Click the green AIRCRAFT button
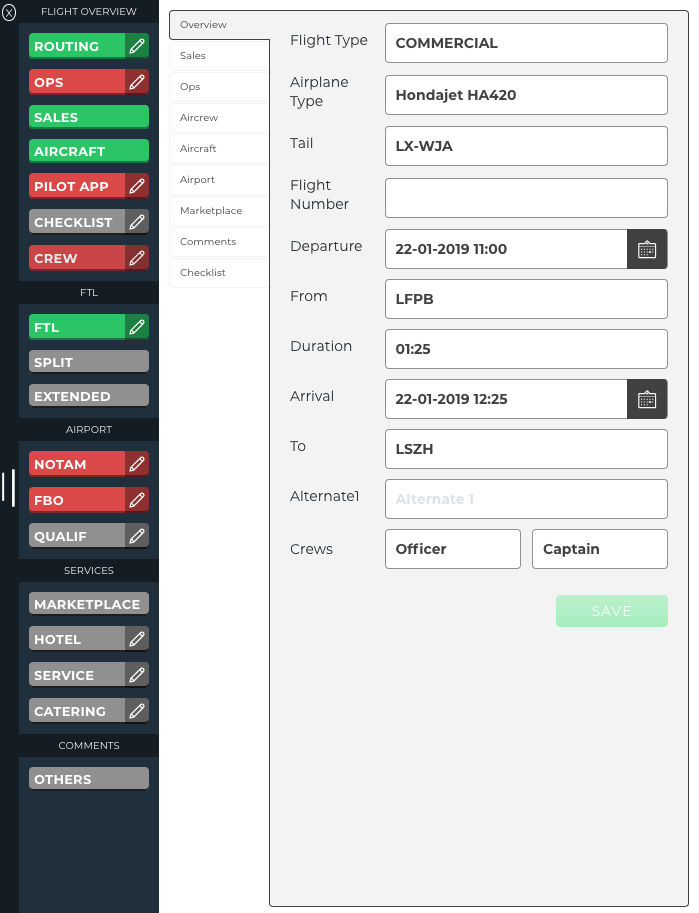This screenshot has width=699, height=913. pos(89,152)
